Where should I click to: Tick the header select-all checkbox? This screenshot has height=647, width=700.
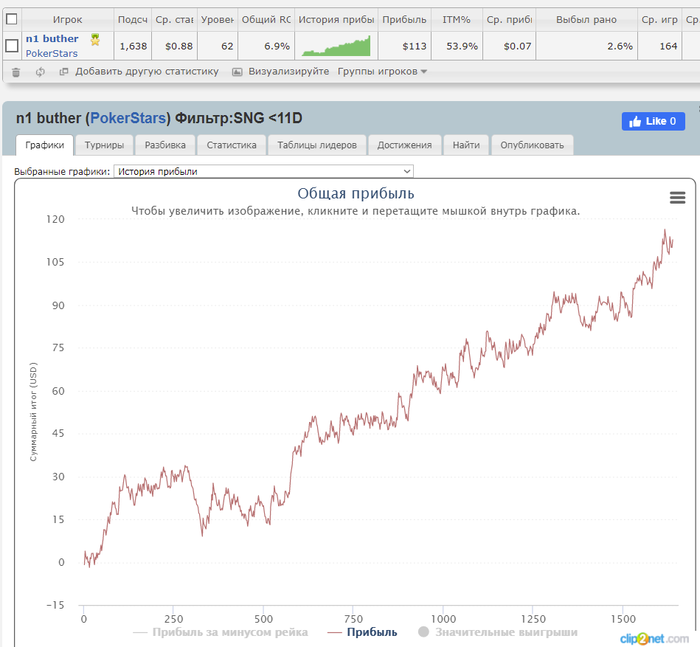pos(12,19)
